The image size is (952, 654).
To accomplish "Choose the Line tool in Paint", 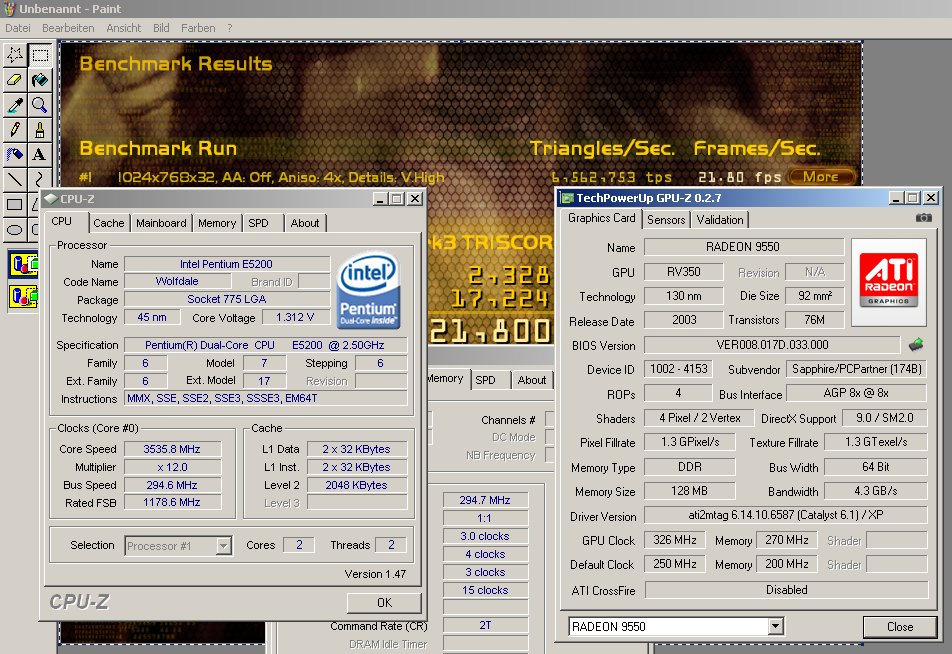I will [15, 180].
